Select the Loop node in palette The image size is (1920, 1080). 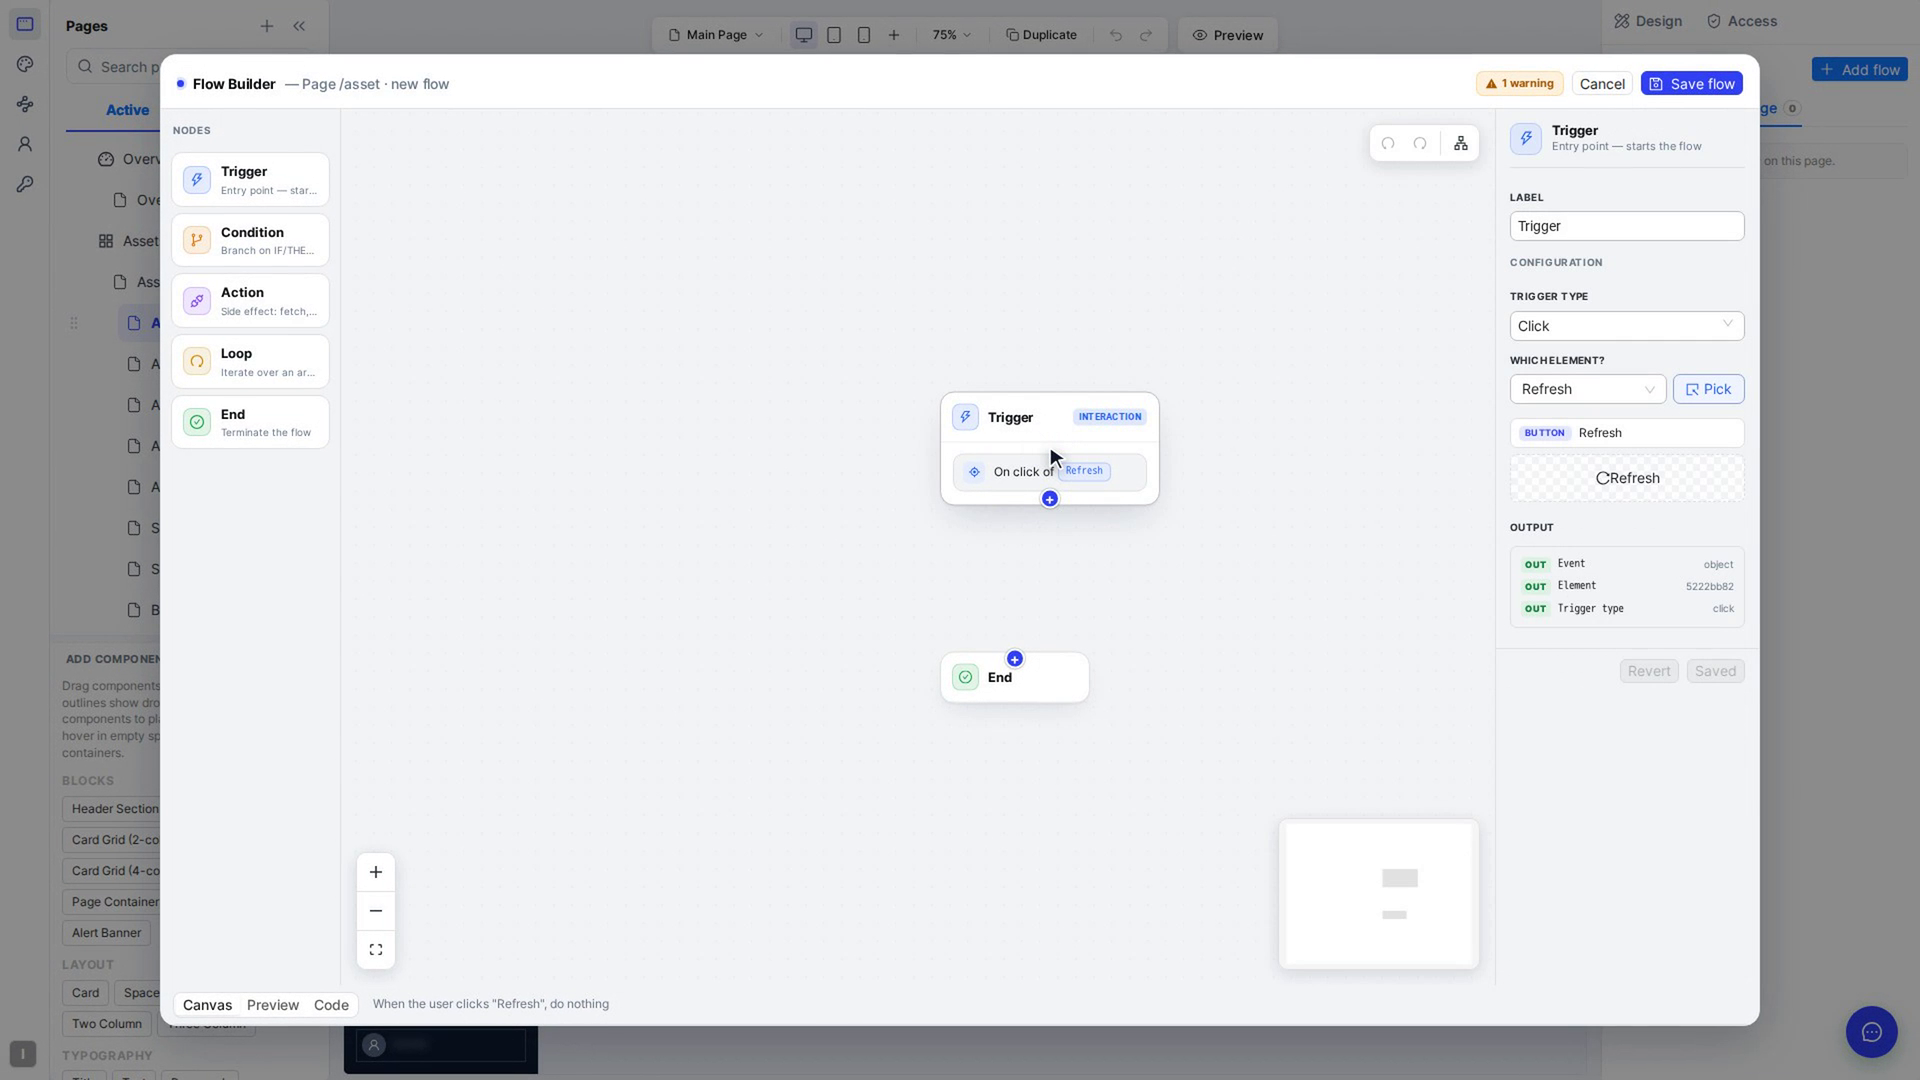tap(250, 362)
